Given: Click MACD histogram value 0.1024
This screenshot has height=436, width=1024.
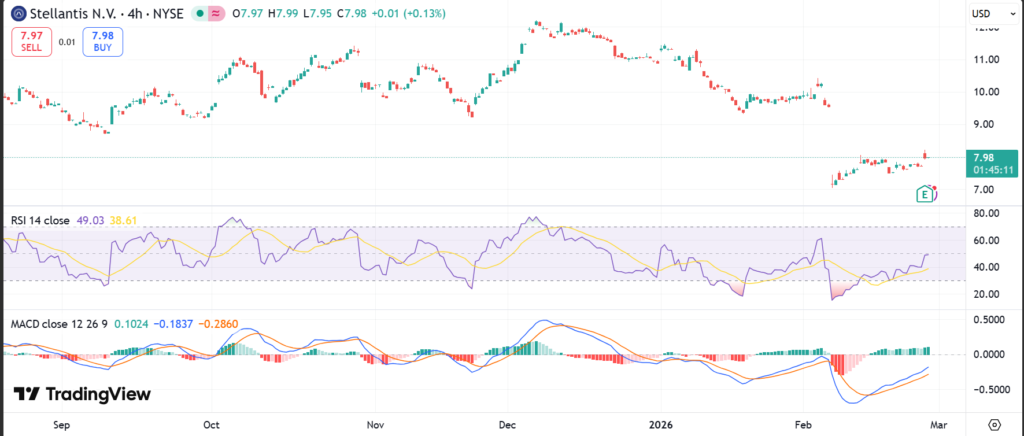Looking at the screenshot, I should (131, 324).
